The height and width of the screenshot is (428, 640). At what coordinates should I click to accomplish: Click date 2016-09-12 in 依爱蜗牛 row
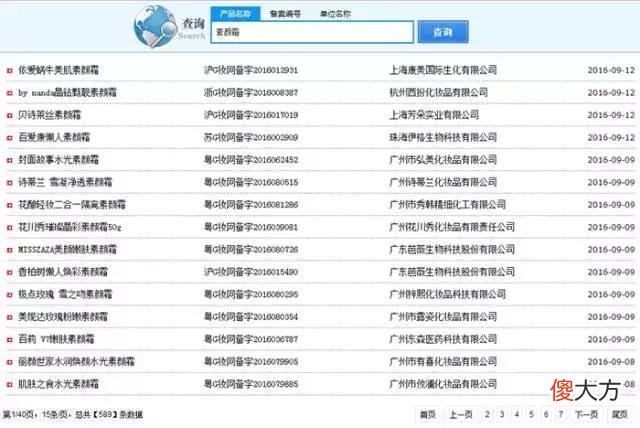pyautogui.click(x=611, y=70)
